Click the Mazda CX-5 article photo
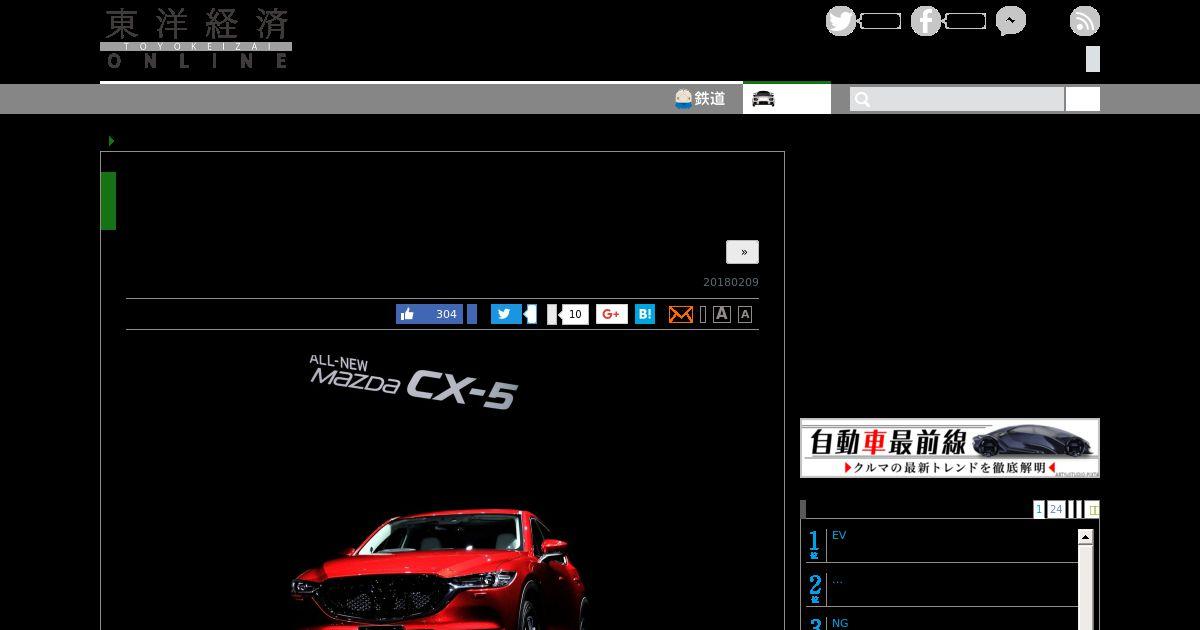The image size is (1200, 630). tap(442, 488)
